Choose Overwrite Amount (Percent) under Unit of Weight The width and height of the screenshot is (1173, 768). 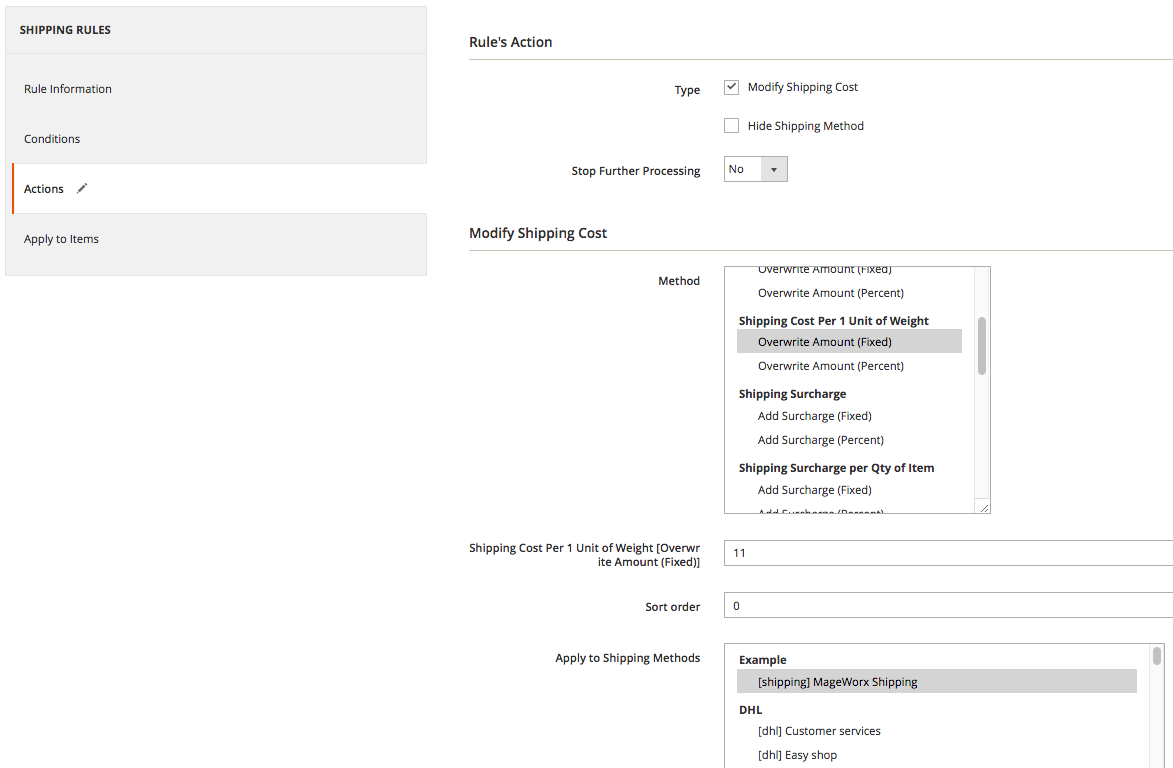(x=830, y=366)
